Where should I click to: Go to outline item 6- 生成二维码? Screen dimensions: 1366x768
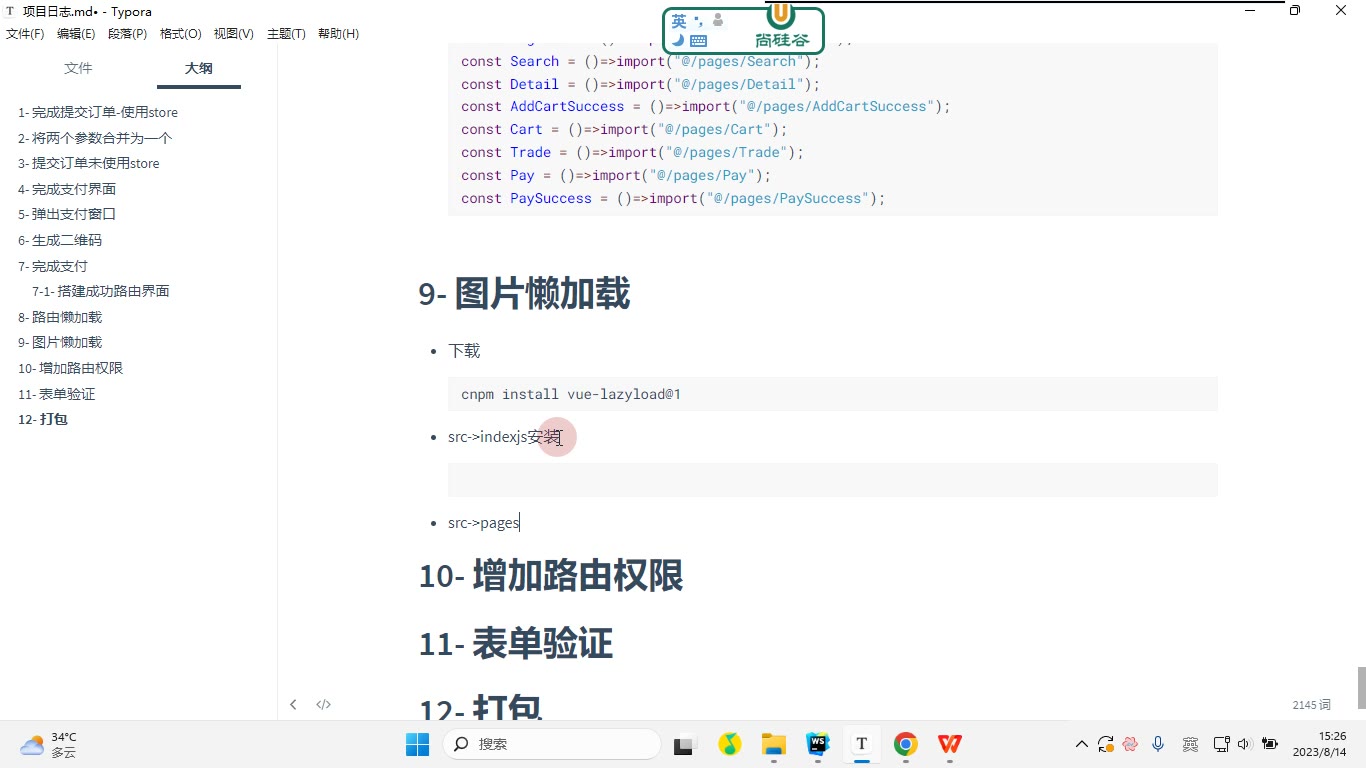click(x=60, y=240)
